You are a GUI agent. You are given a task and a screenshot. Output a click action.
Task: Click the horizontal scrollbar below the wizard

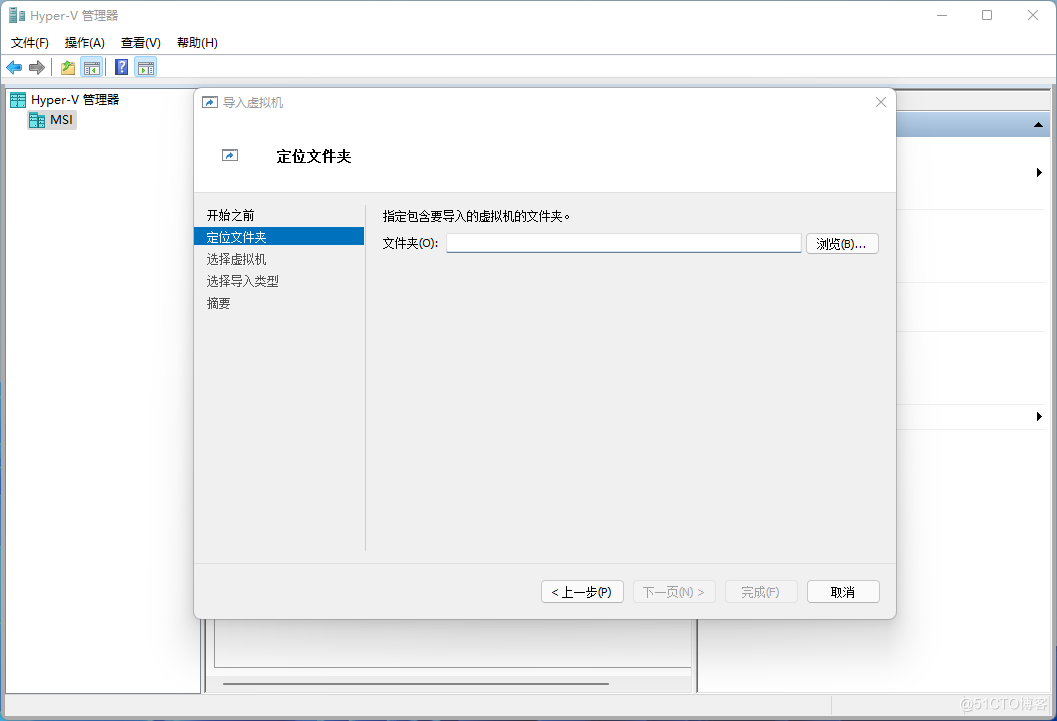[415, 684]
